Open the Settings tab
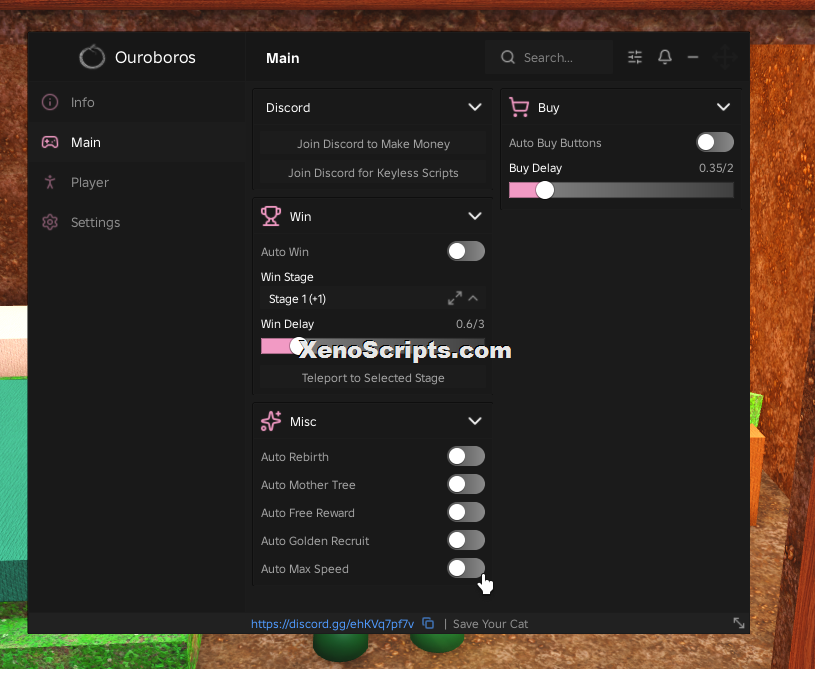 click(x=136, y=222)
